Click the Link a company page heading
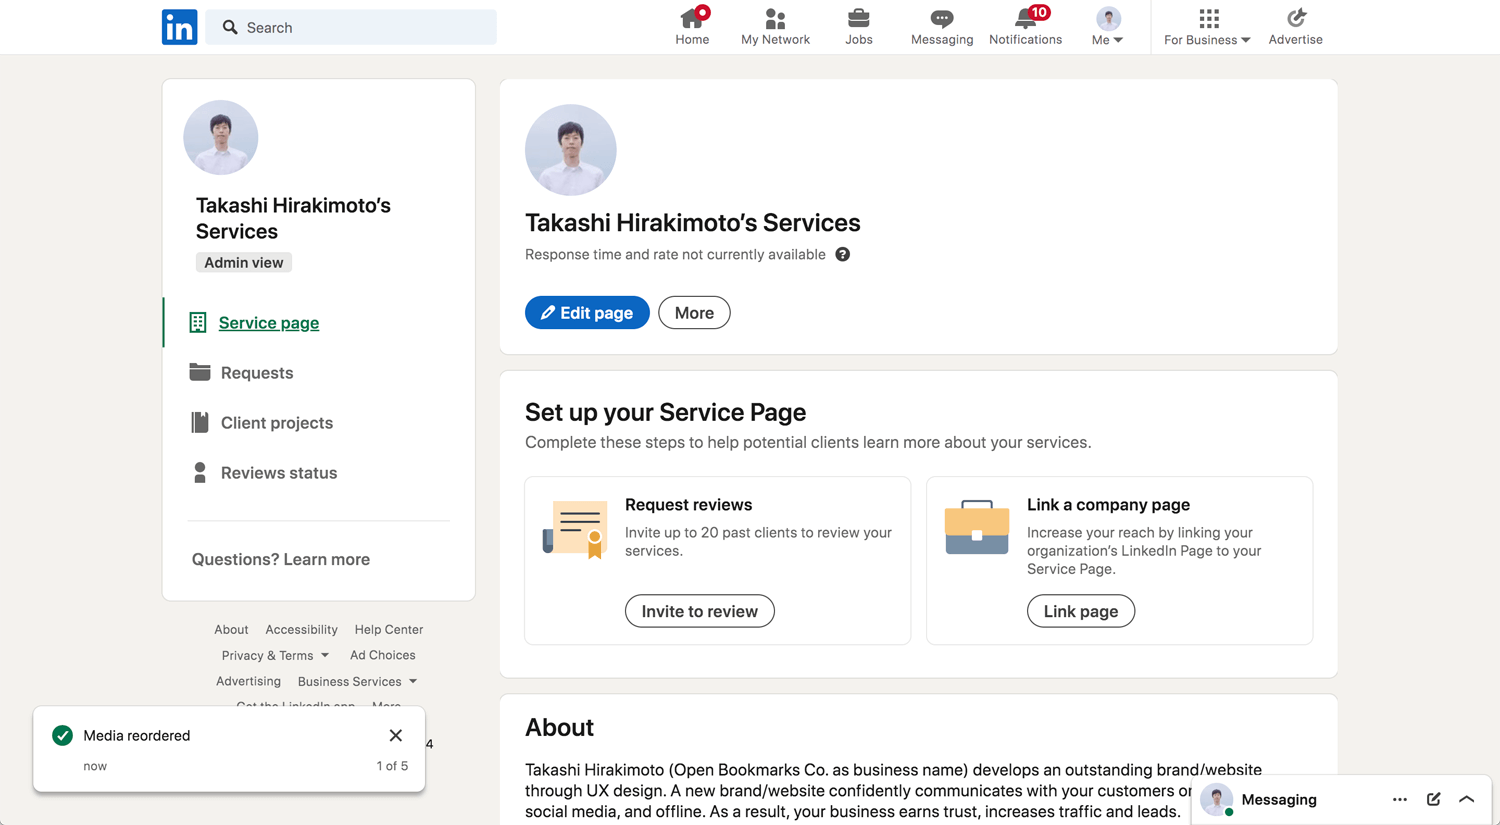This screenshot has width=1500, height=825. pos(1108,505)
